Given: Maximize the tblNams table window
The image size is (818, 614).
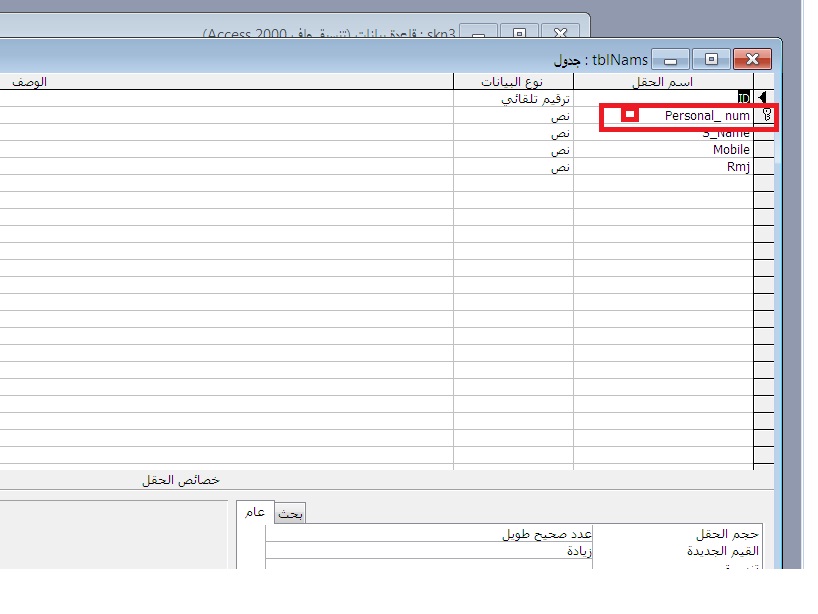Looking at the screenshot, I should (711, 59).
